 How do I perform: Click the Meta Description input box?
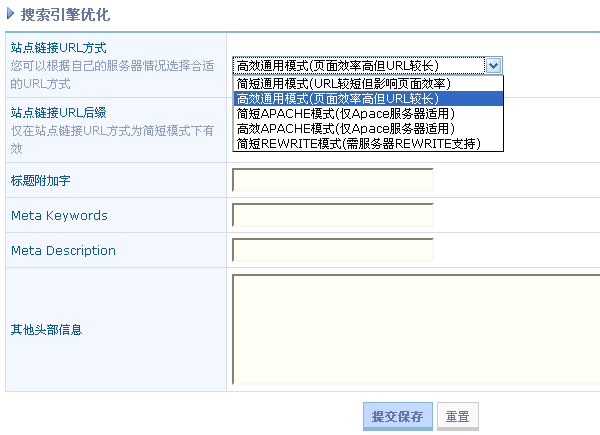pyautogui.click(x=332, y=250)
